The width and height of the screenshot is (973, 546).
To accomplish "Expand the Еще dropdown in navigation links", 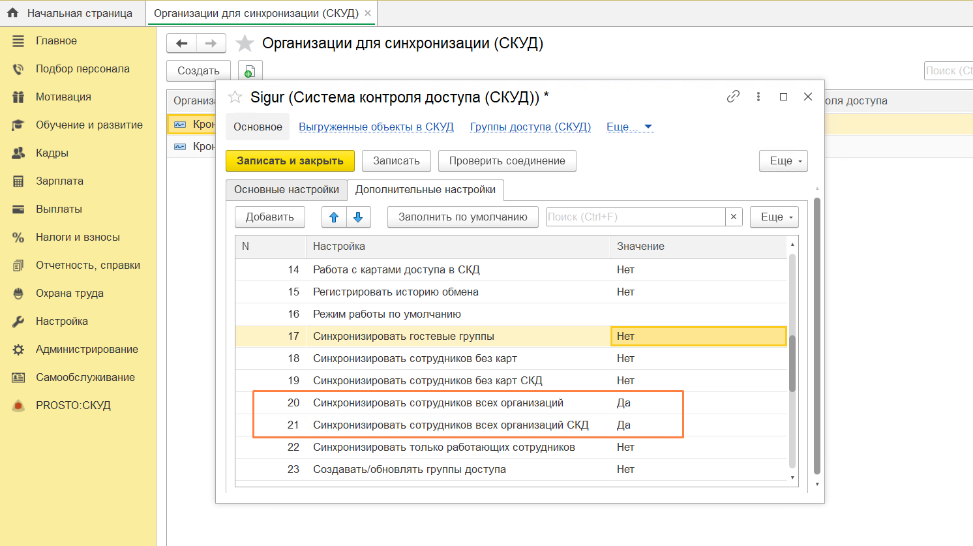I will click(629, 127).
